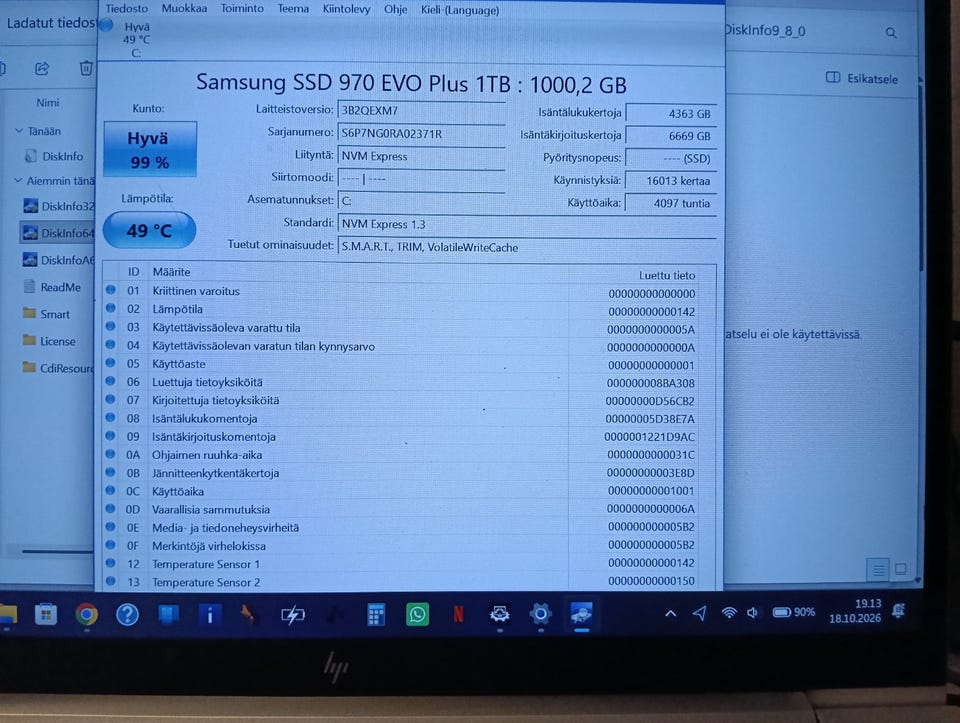Open the calculator icon on taskbar
Image resolution: width=960 pixels, height=723 pixels.
[376, 615]
